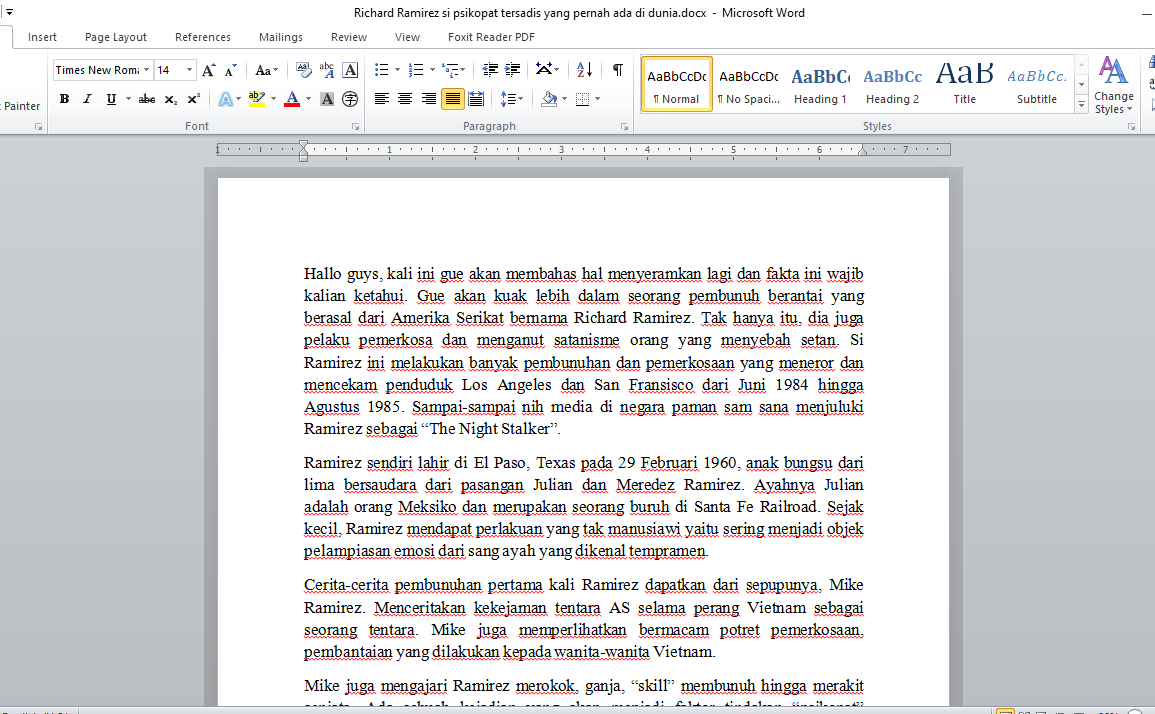Show paragraph marks with the pilcrow icon
1155x714 pixels.
[x=618, y=70]
